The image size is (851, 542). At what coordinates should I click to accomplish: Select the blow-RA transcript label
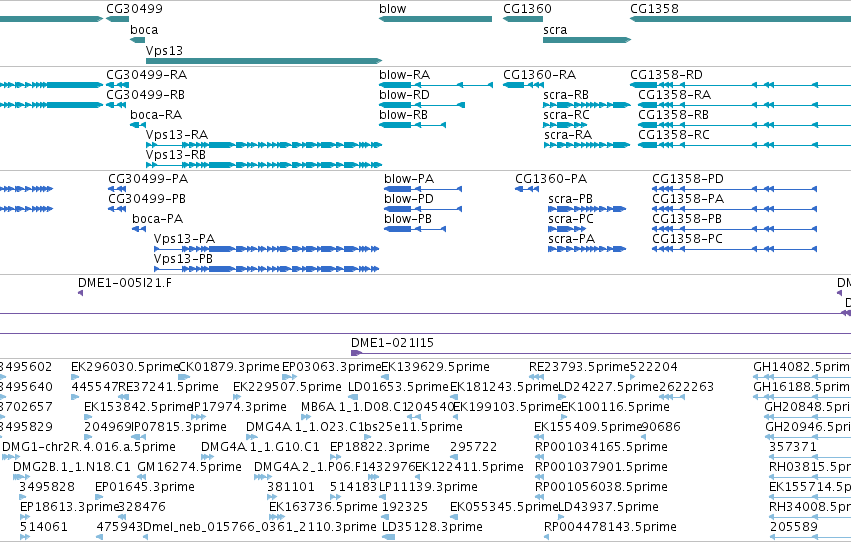(404, 75)
